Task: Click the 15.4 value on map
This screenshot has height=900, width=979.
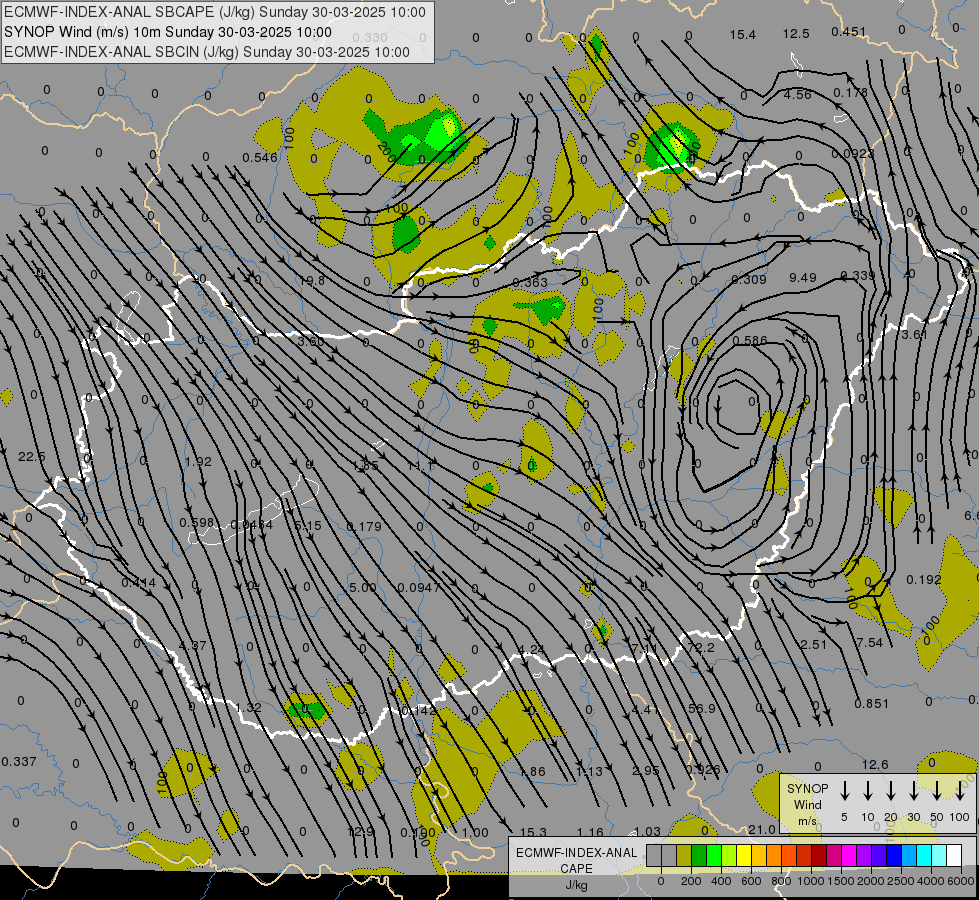Action: [x=742, y=34]
